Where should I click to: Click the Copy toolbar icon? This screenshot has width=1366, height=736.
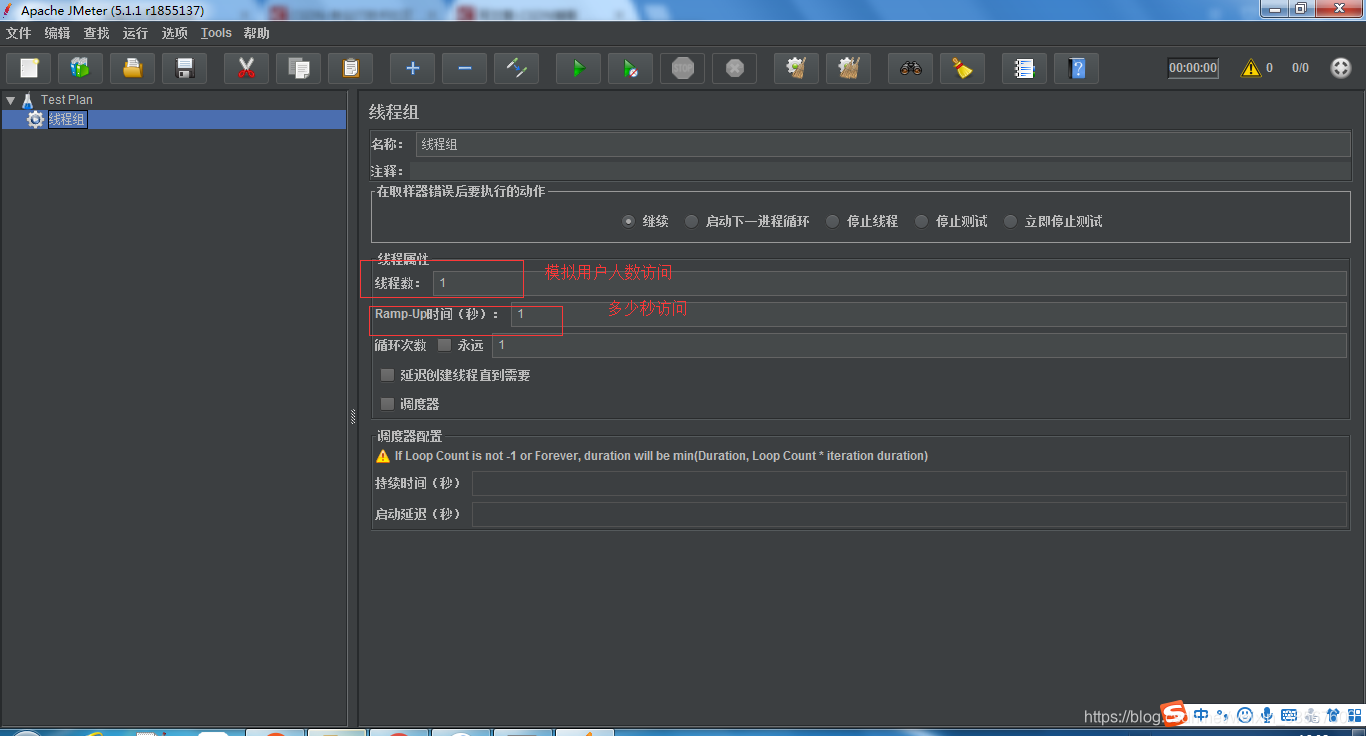298,68
